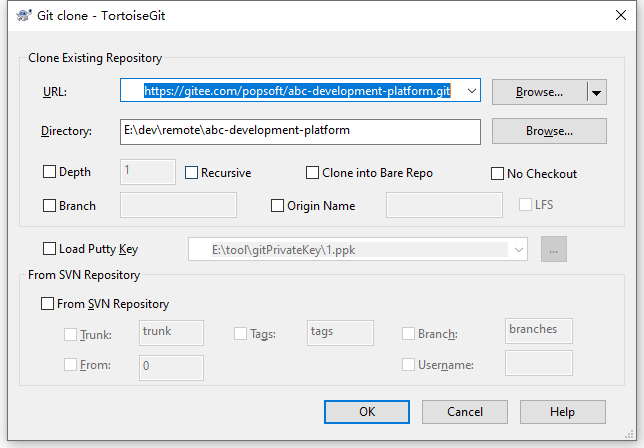This screenshot has width=644, height=448.
Task: Click the TortoiseGit turtle title bar icon
Action: click(24, 16)
